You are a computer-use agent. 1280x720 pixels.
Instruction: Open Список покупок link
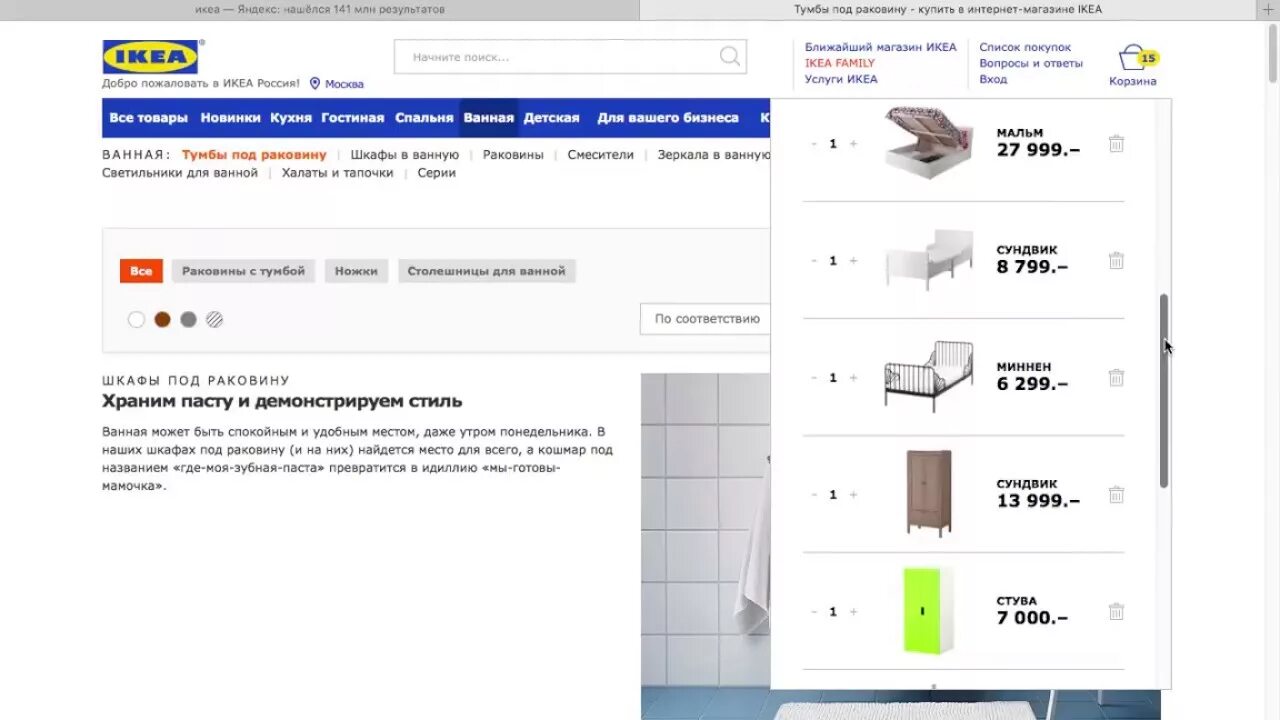click(x=1025, y=47)
